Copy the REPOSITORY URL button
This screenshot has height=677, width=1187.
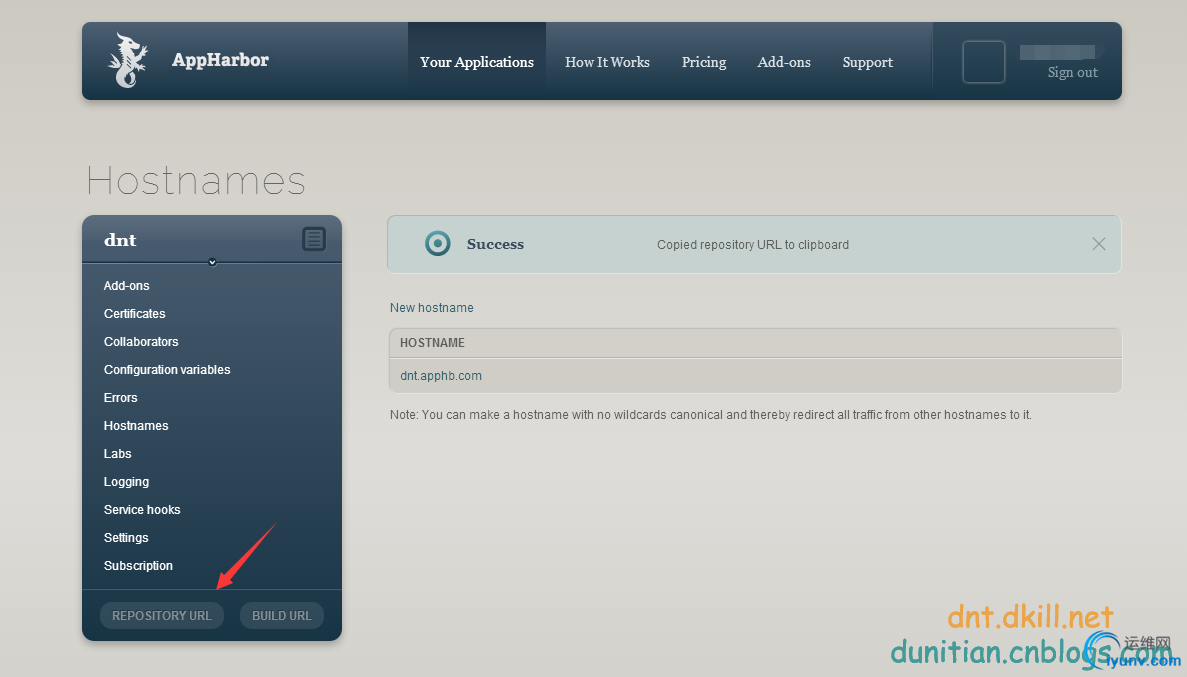pos(162,616)
